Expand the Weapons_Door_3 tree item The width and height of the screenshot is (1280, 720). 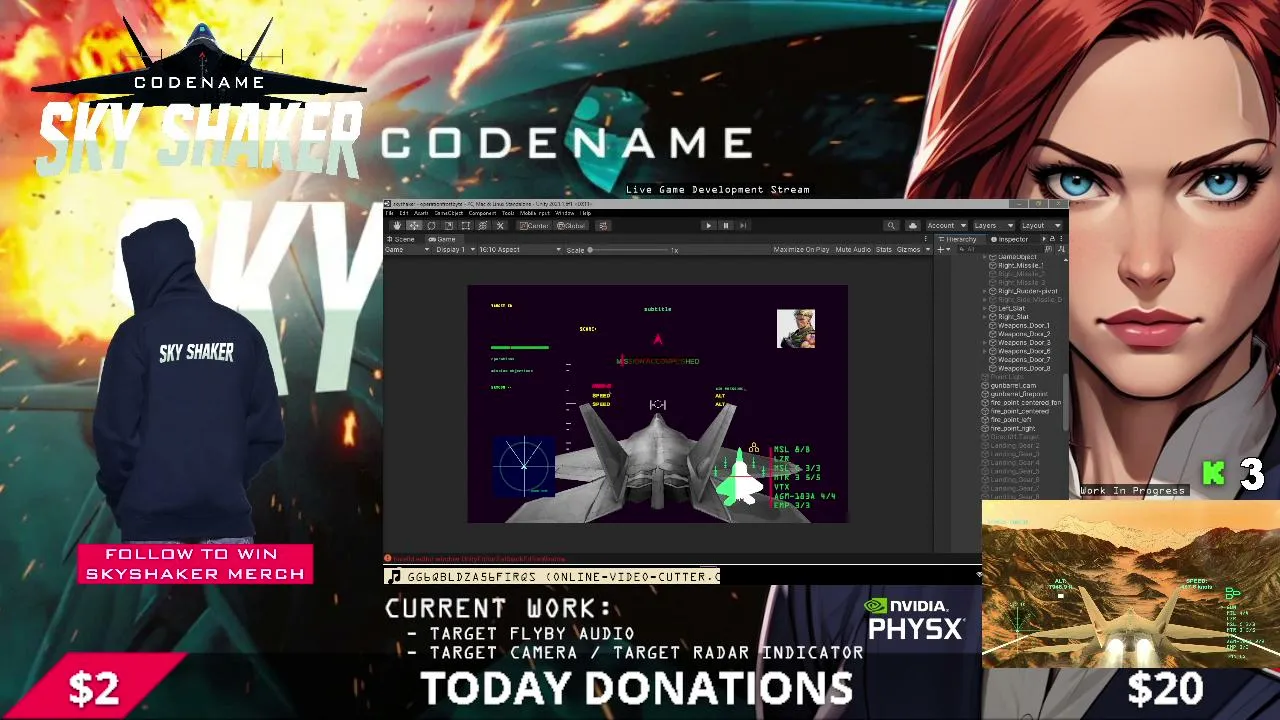coord(986,343)
